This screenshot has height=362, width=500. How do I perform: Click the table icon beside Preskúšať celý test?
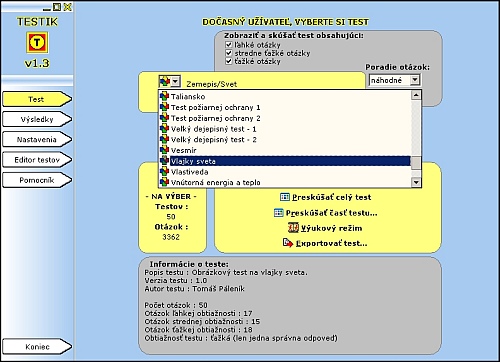pyautogui.click(x=285, y=197)
